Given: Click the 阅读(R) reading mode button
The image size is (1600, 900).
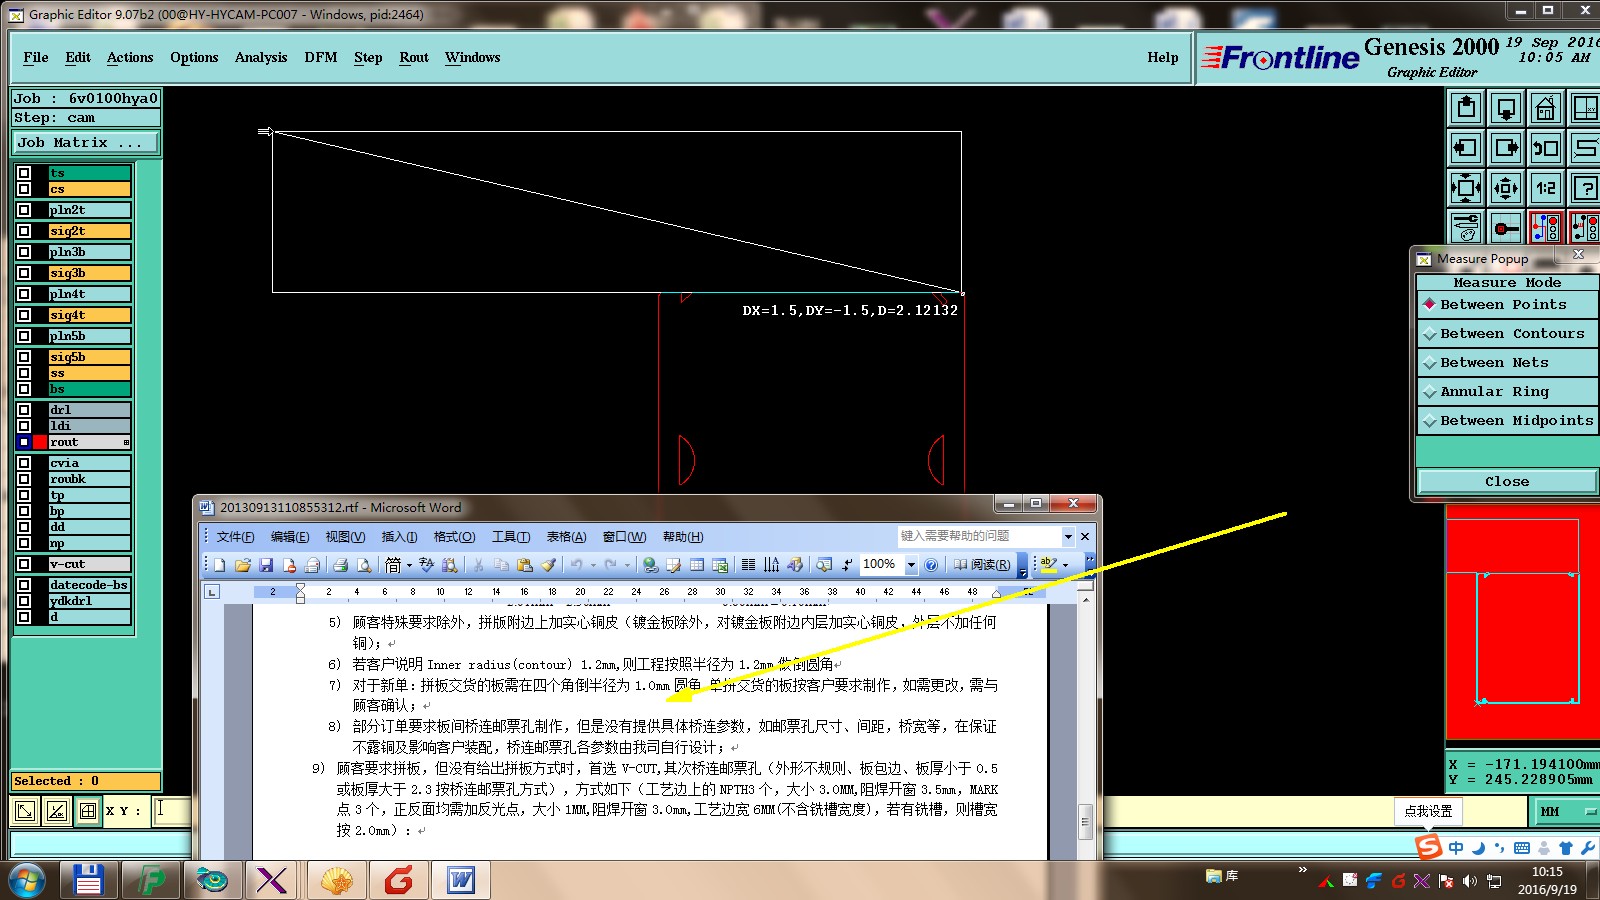Looking at the screenshot, I should (982, 565).
